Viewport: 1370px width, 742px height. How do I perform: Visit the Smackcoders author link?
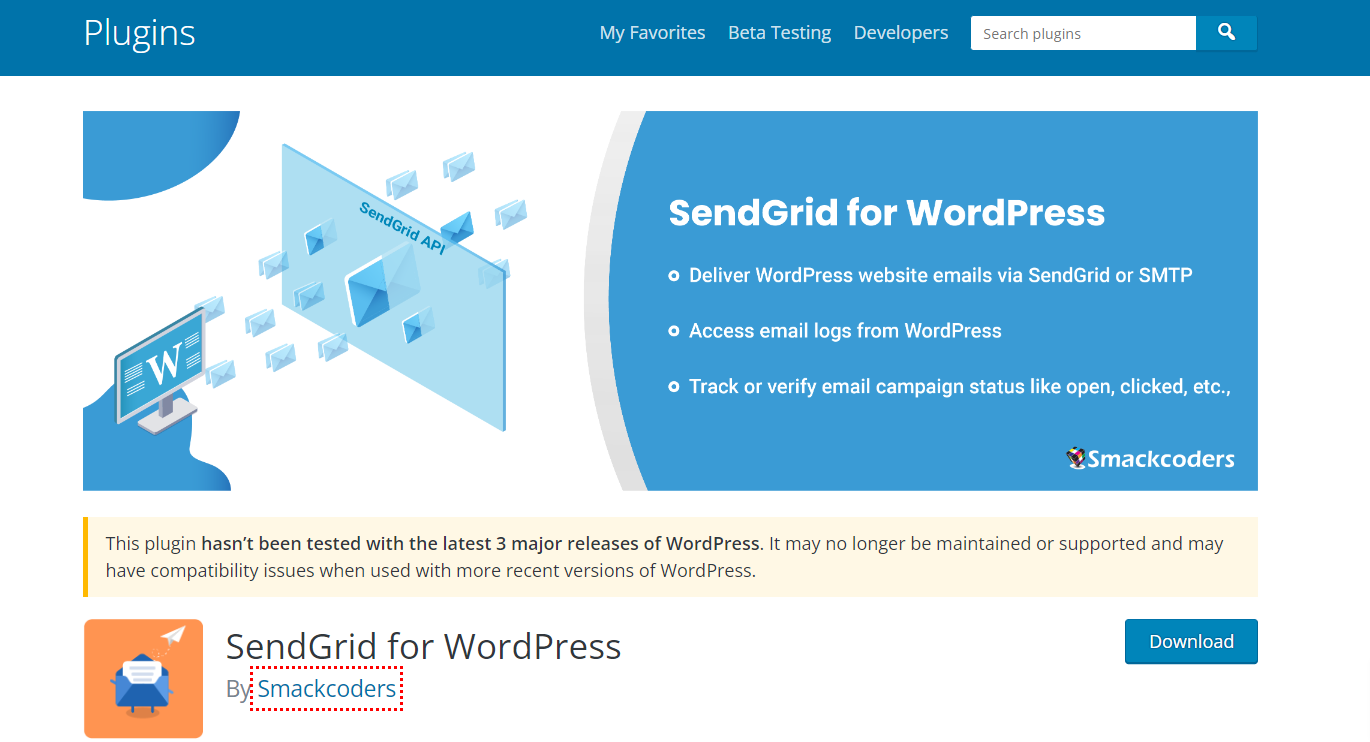[x=327, y=689]
